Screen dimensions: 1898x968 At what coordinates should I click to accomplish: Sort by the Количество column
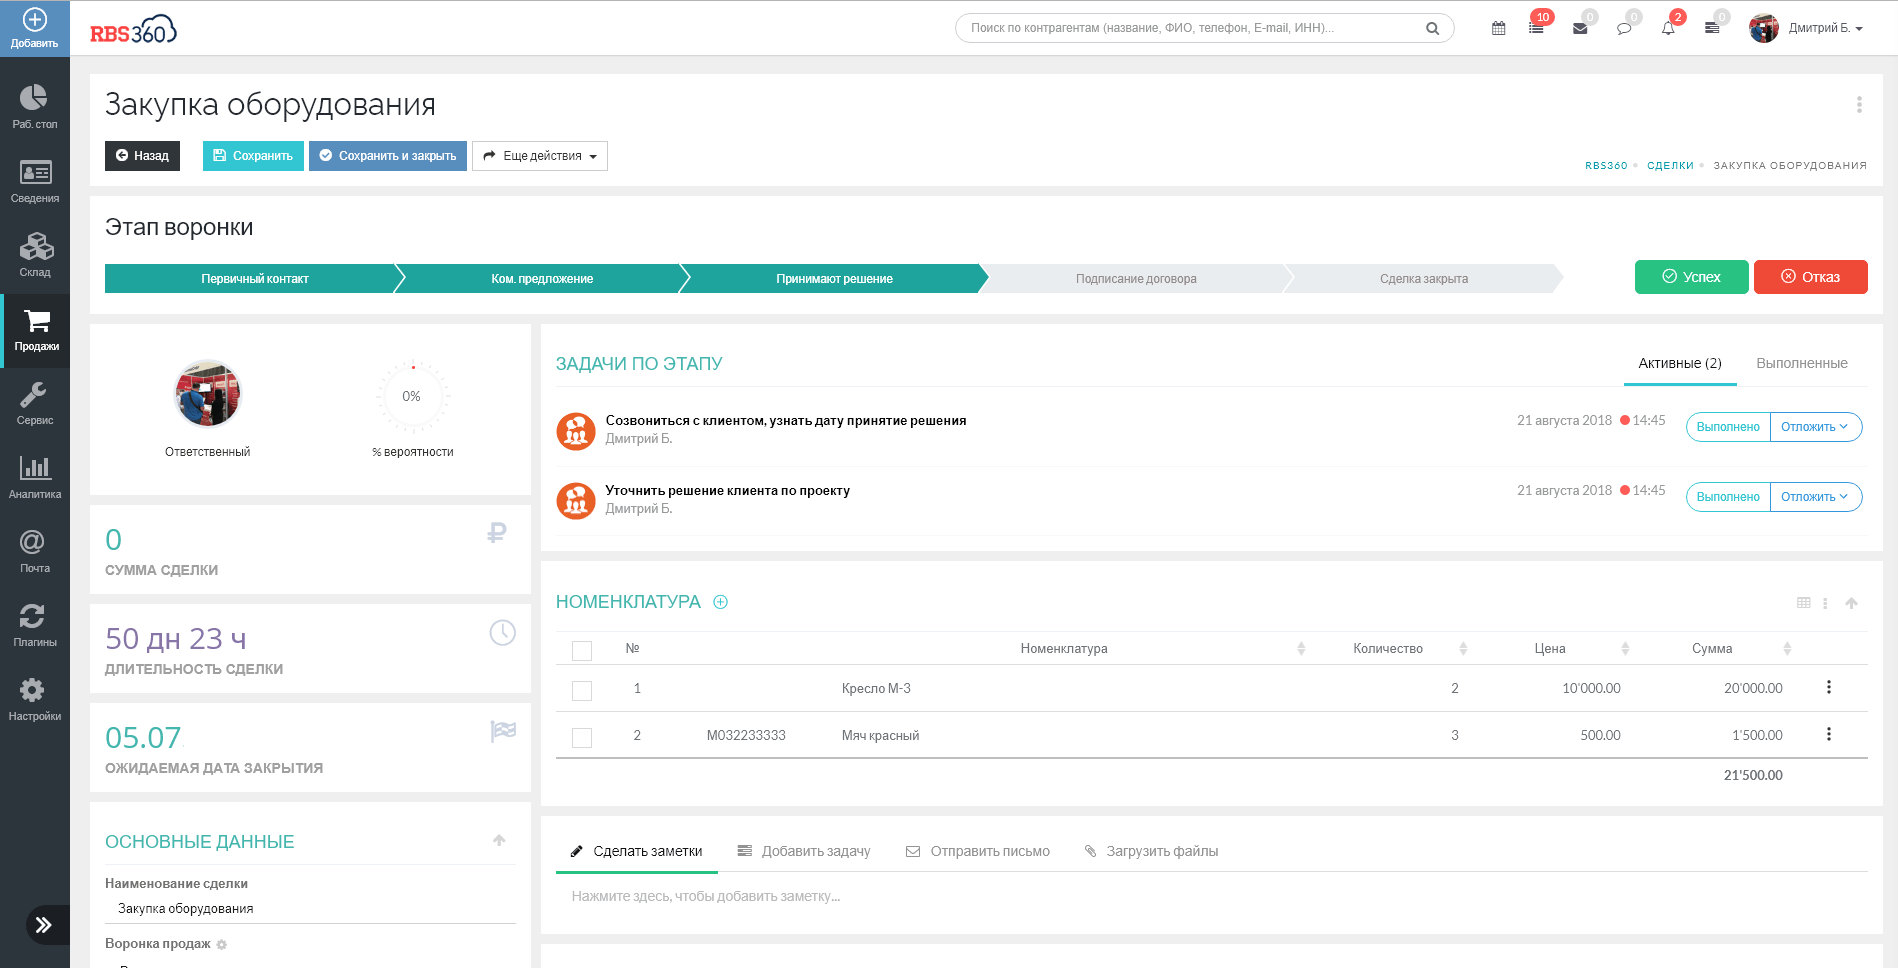pos(1463,649)
